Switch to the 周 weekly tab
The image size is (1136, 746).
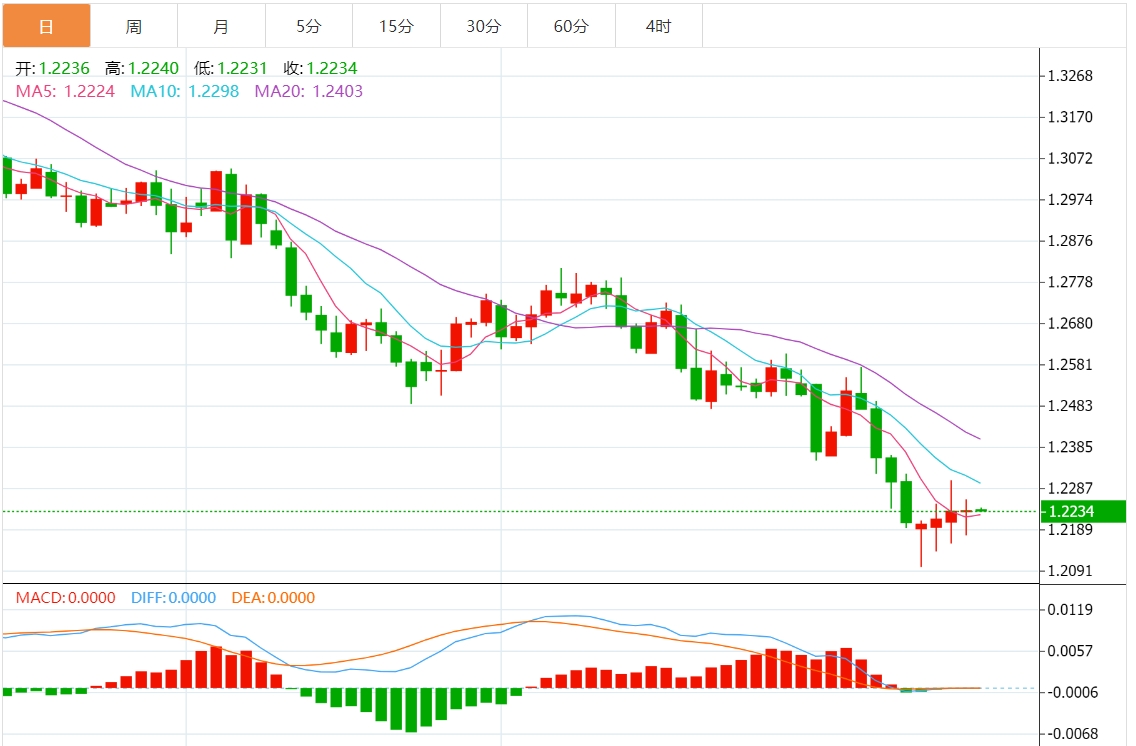pyautogui.click(x=134, y=26)
